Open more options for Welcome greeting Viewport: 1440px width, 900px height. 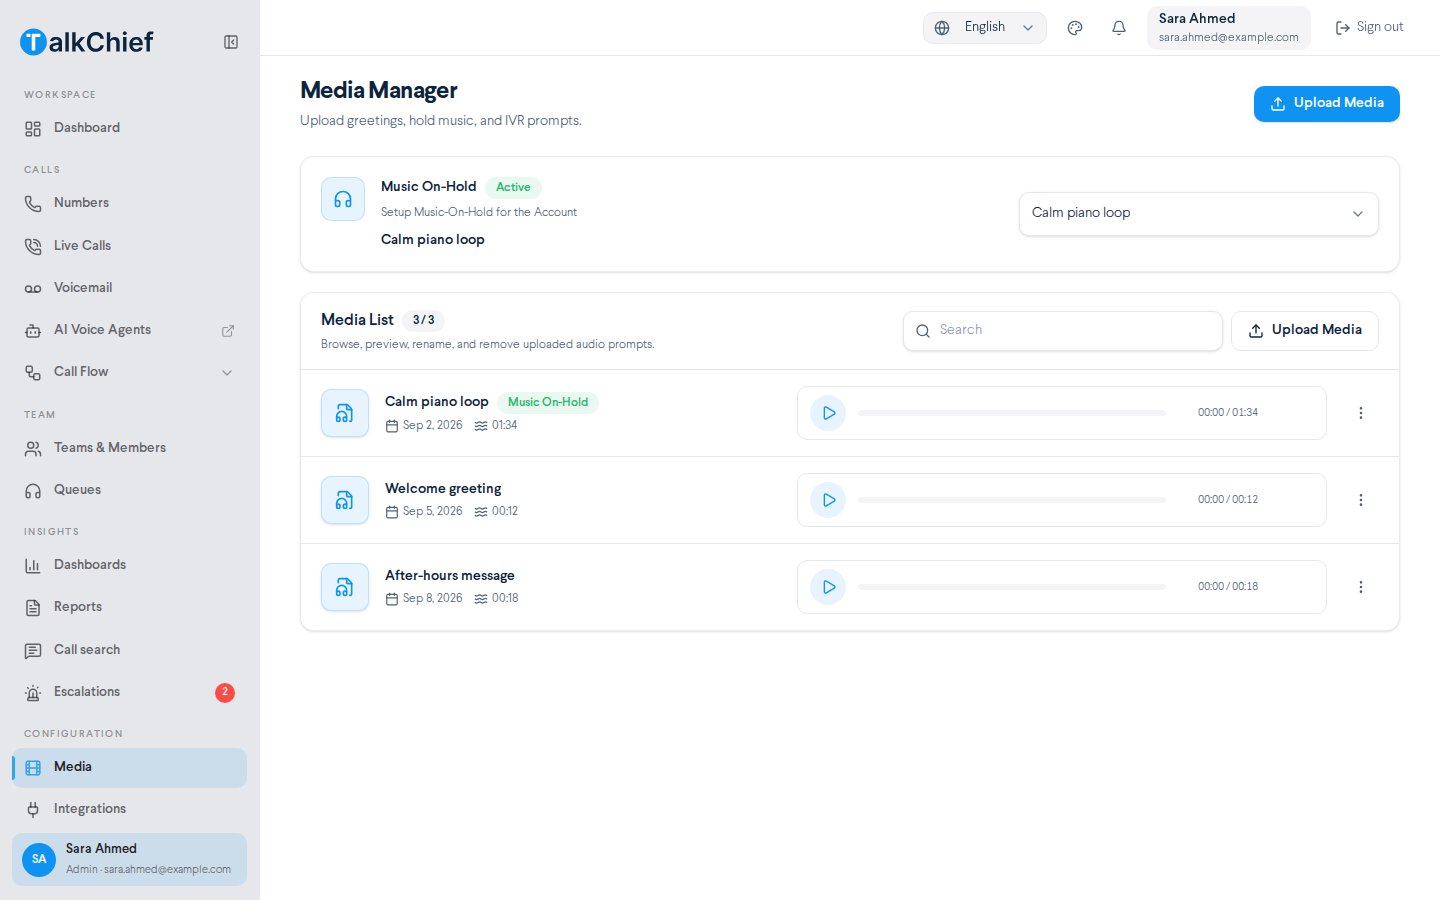(x=1360, y=500)
